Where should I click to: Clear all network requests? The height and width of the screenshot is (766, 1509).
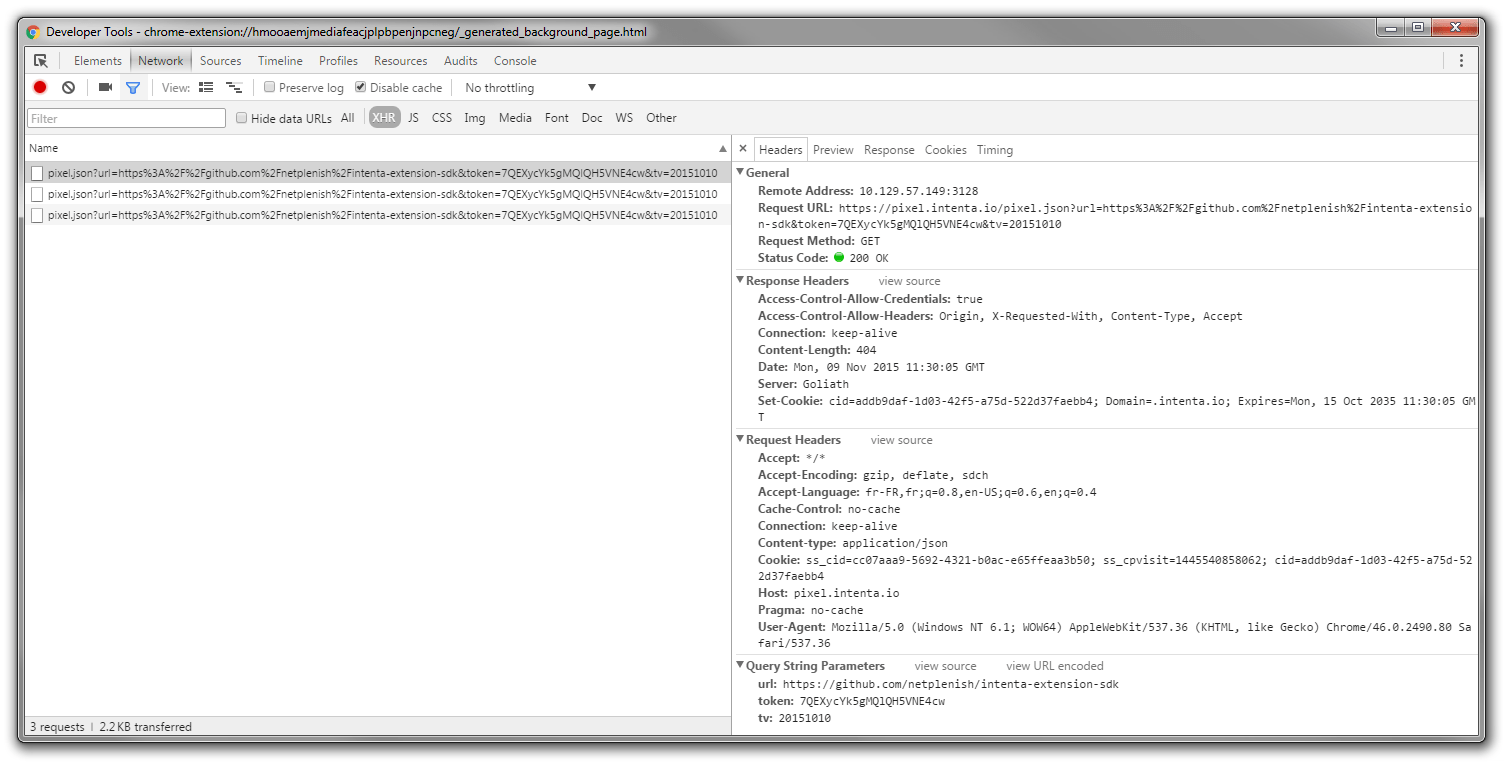[67, 87]
